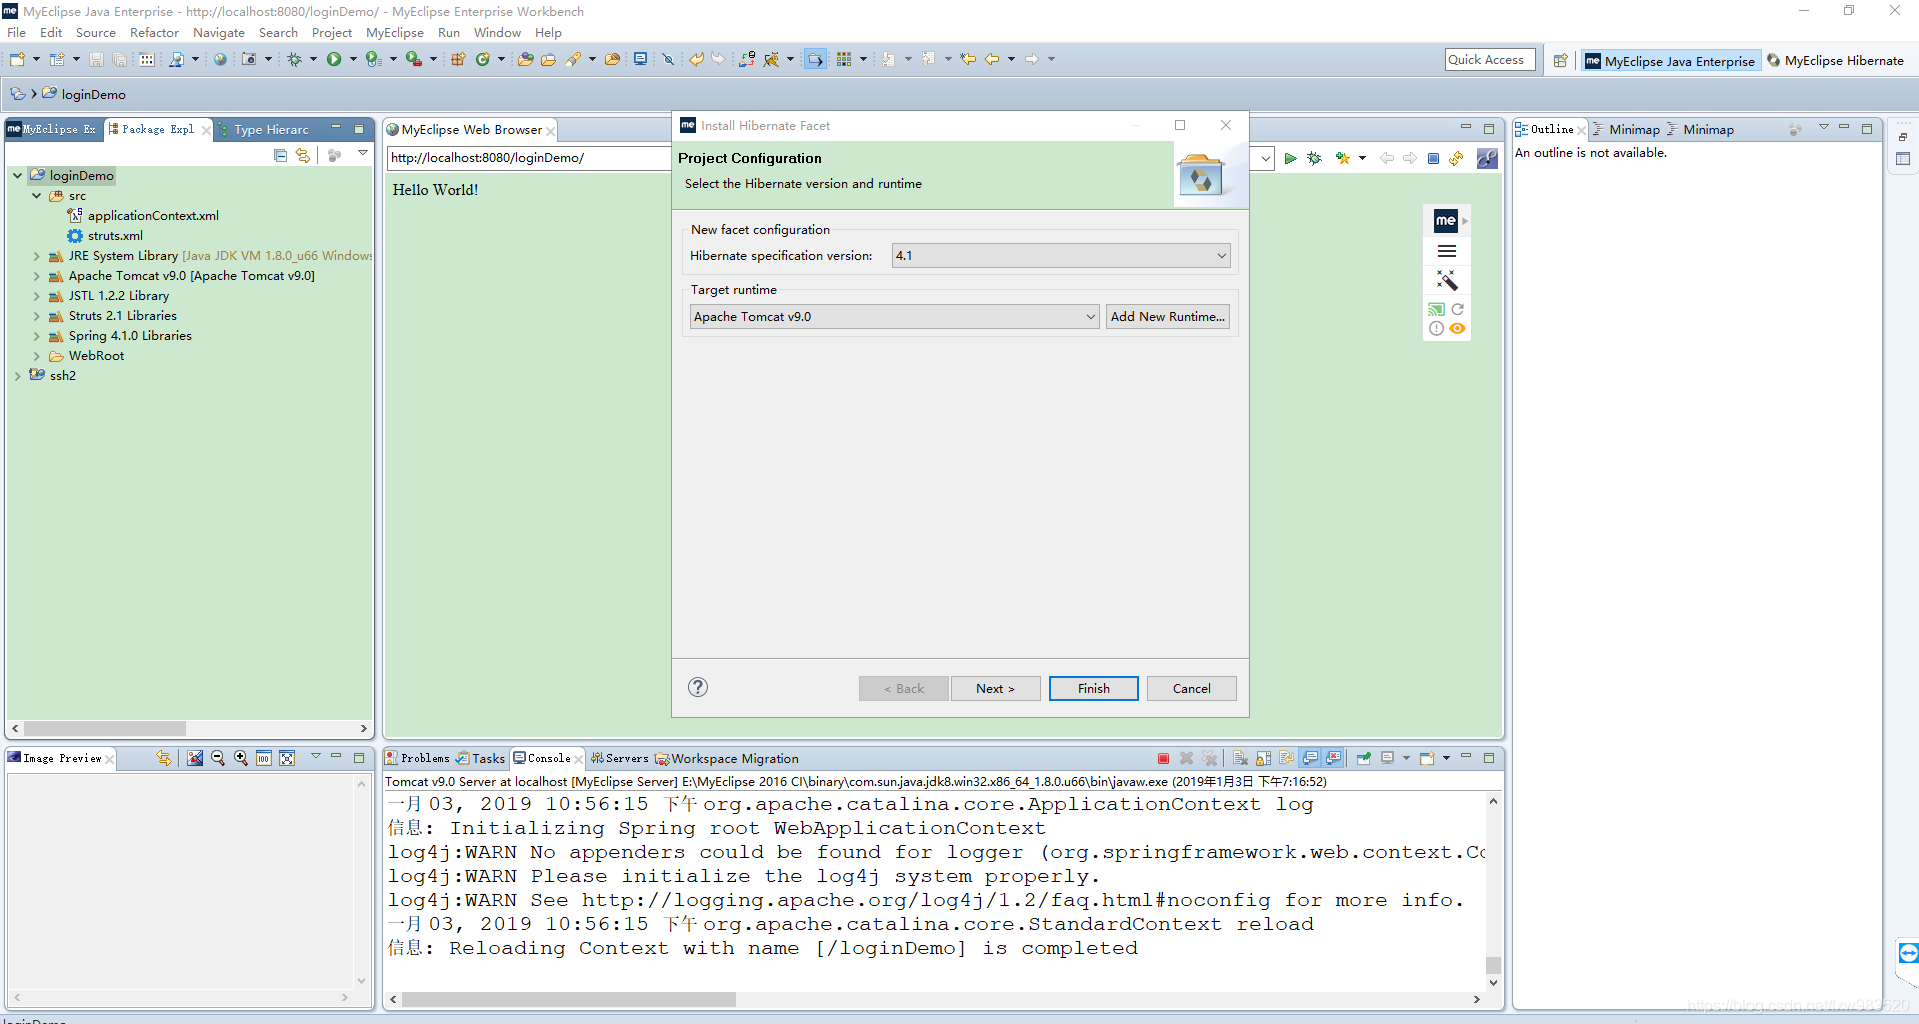Expand Struts 2.1 Libraries node
Viewport: 1919px width, 1024px height.
click(x=37, y=316)
